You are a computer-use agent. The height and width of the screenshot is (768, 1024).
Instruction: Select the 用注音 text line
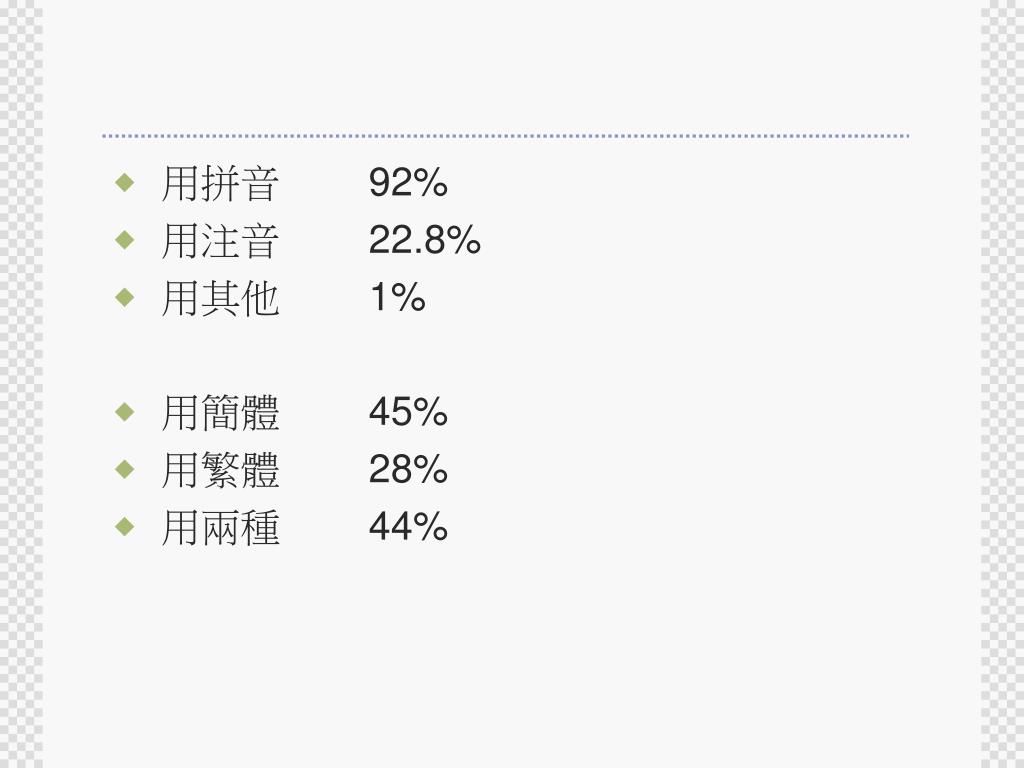[x=220, y=241]
